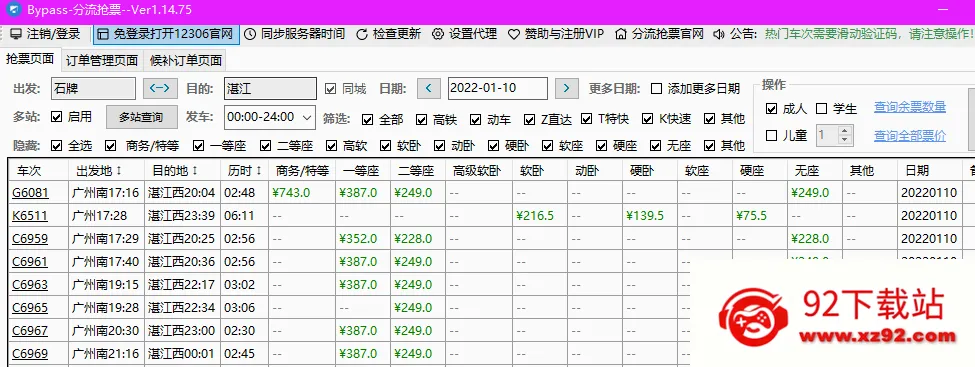The height and width of the screenshot is (367, 975).
Task: Toggle filter 全部 checkbox
Action: point(367,119)
